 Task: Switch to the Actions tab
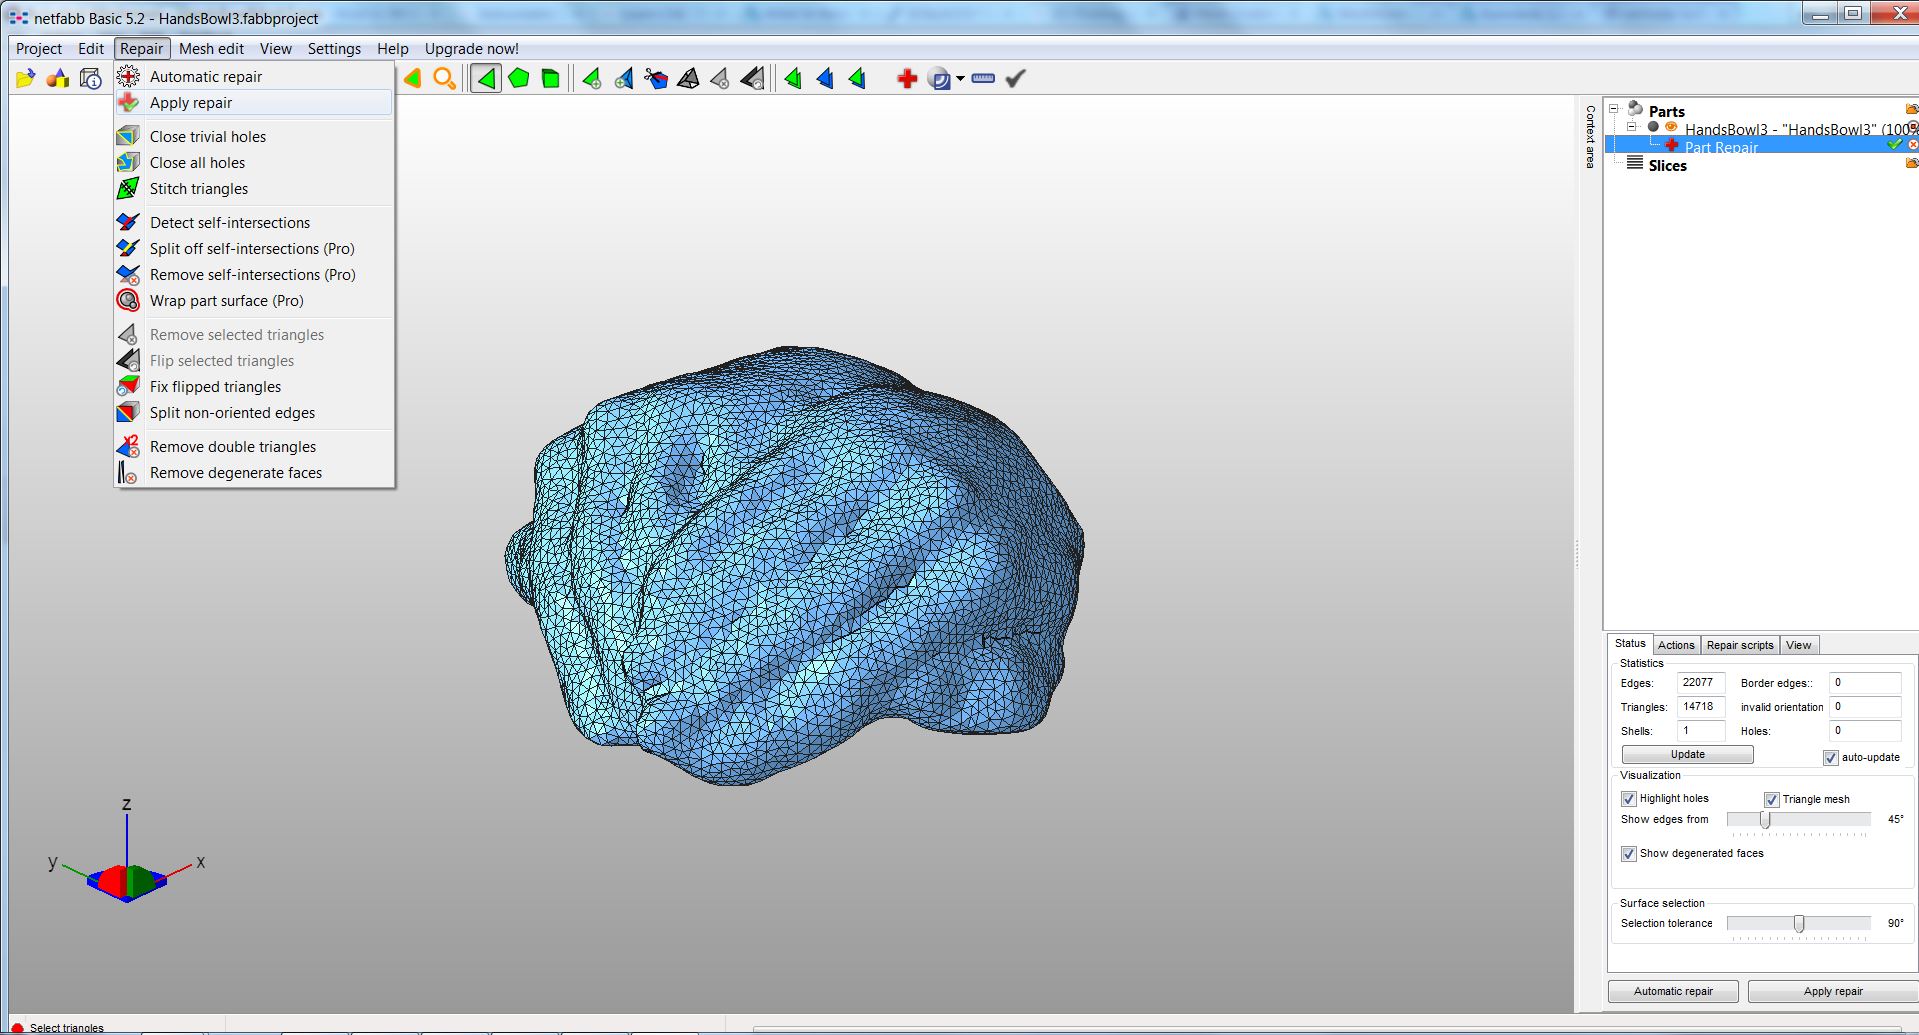(1676, 645)
